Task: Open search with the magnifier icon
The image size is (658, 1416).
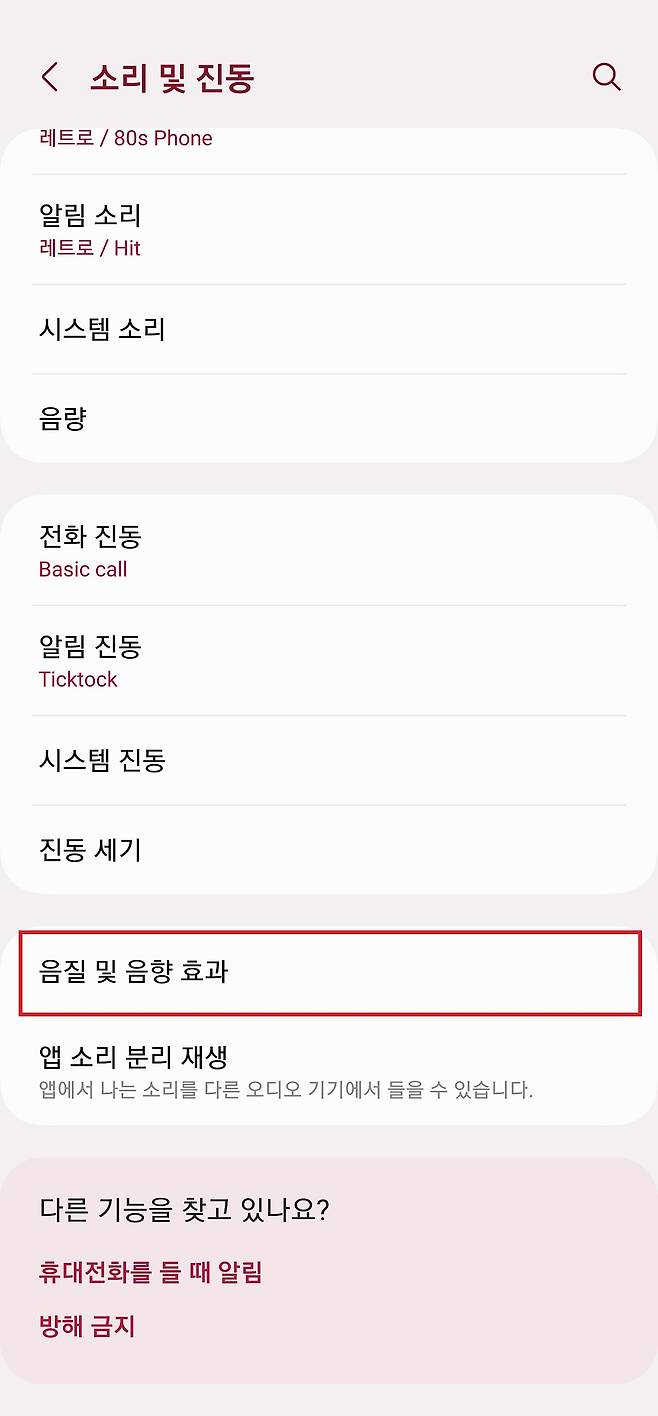Action: pos(606,77)
